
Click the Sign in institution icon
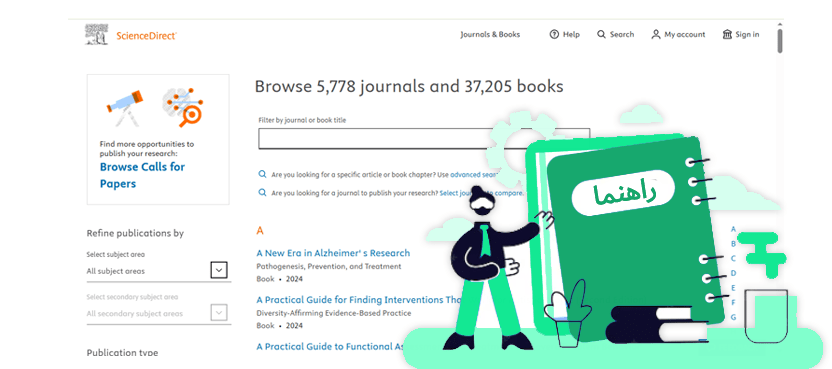coord(727,35)
